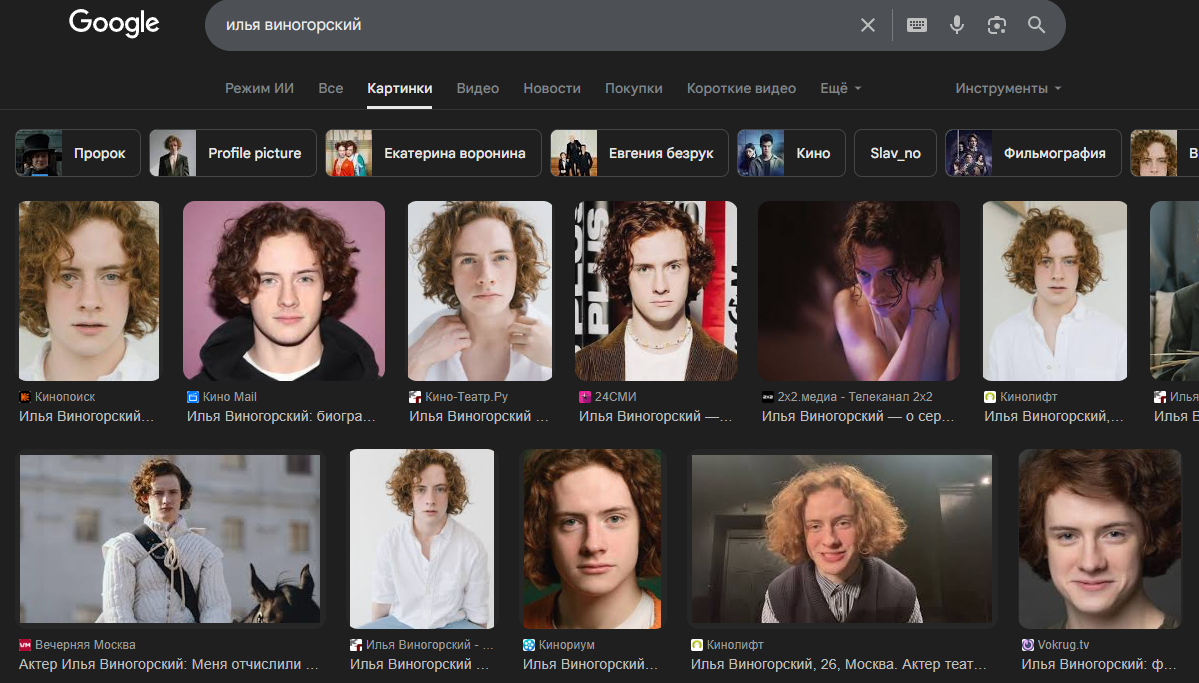Click the Вечерняя Москва source favicon
This screenshot has height=683, width=1199.
click(x=25, y=645)
